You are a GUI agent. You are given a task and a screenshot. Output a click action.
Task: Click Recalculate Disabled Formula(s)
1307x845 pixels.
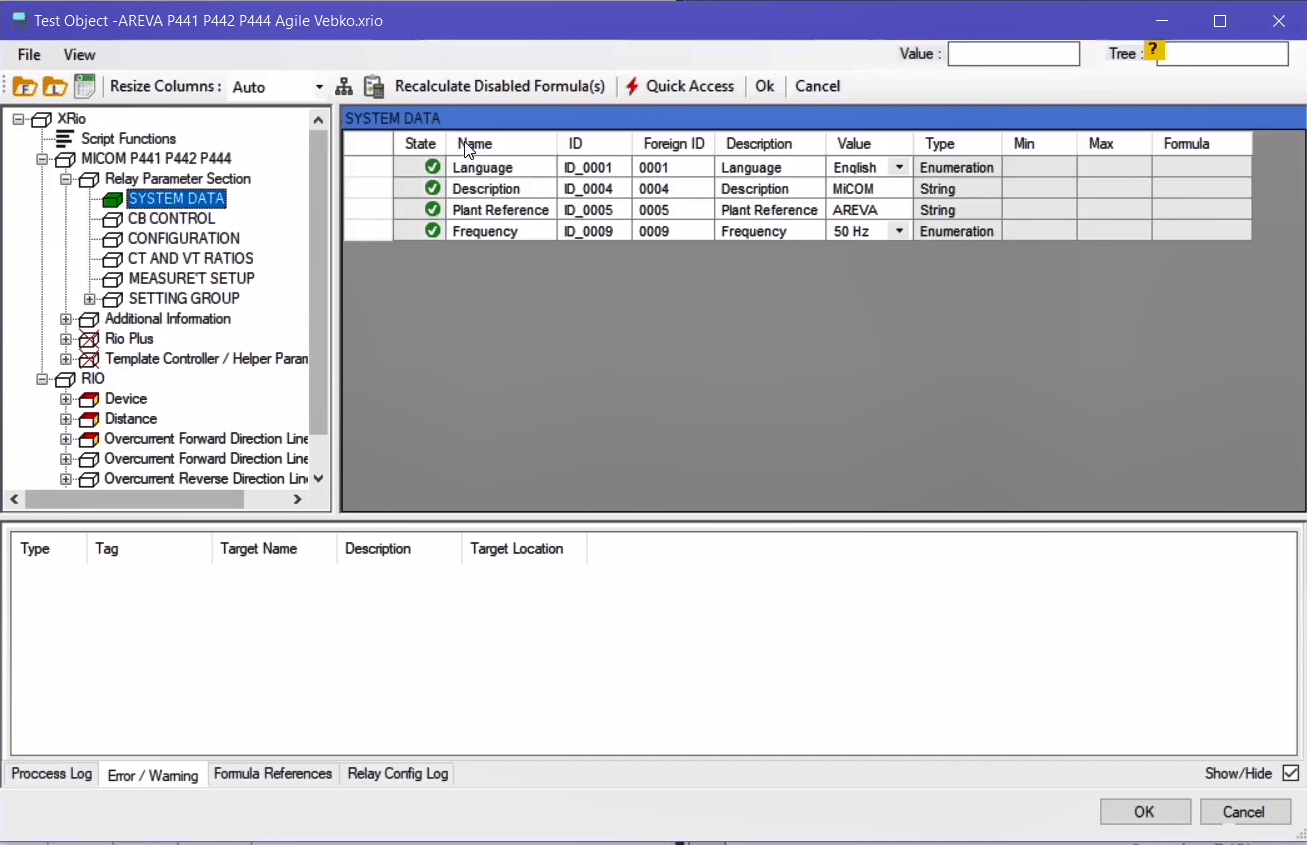(500, 86)
